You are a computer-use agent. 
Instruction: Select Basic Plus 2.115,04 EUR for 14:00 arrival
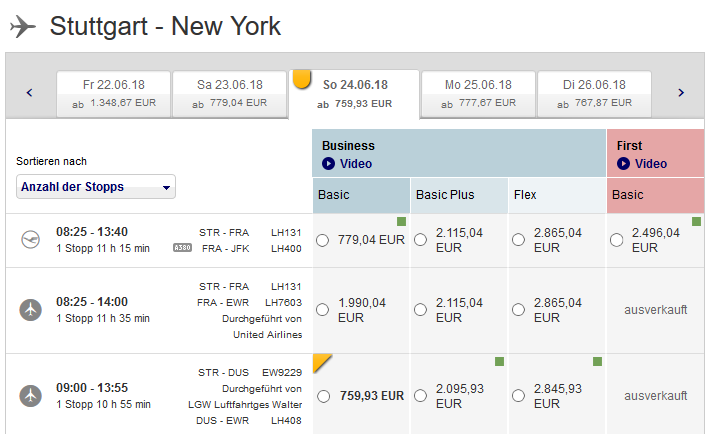[421, 310]
